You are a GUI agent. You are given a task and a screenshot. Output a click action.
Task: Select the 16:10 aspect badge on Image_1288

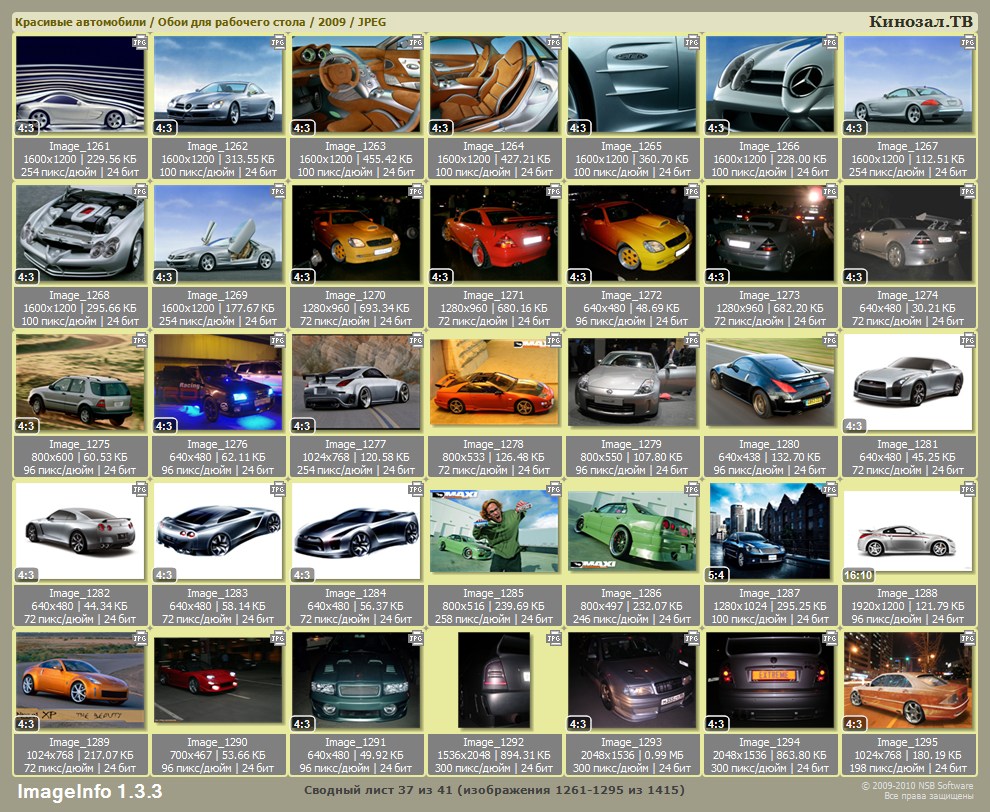(x=859, y=575)
